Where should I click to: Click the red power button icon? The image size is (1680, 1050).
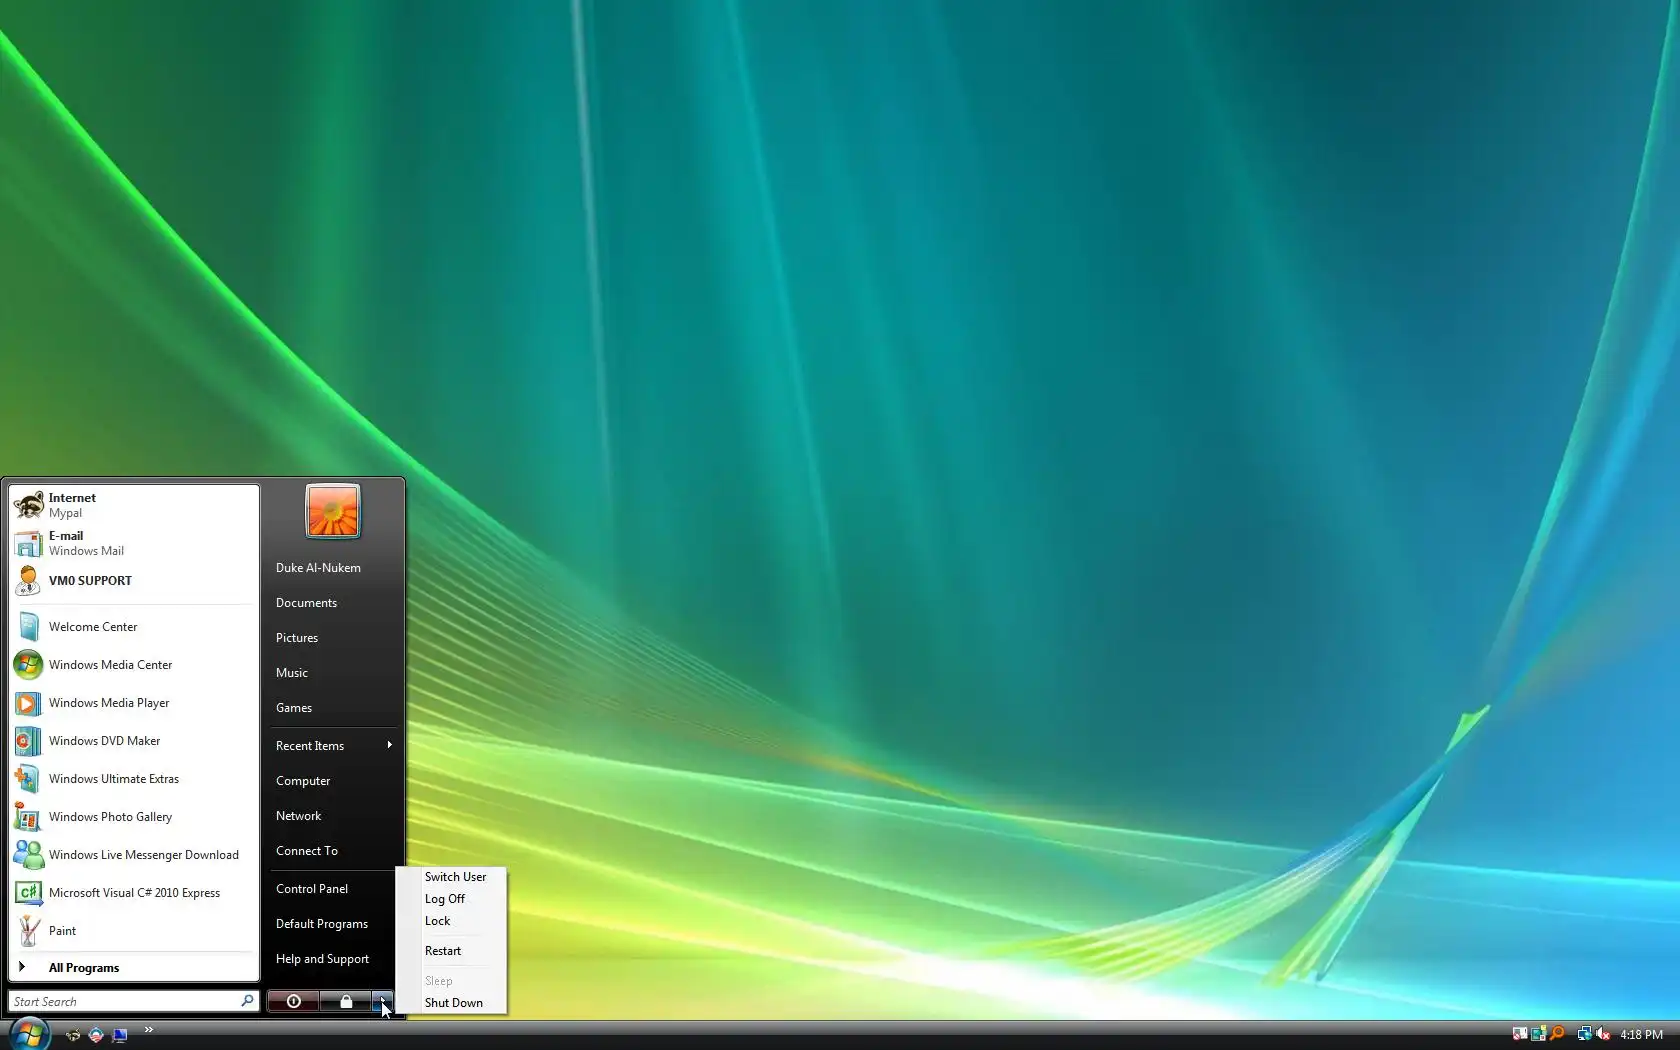293,1001
